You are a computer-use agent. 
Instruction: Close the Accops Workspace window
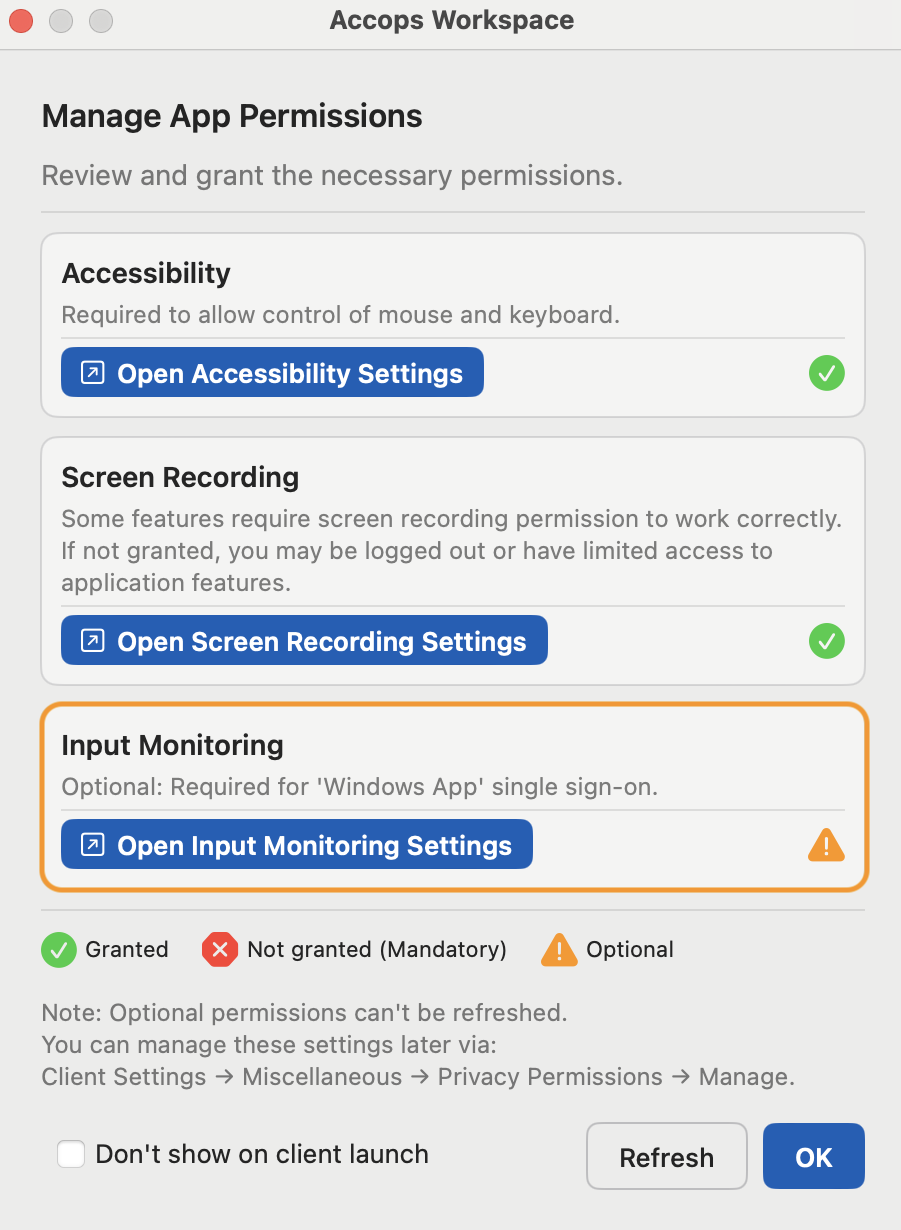(x=20, y=20)
